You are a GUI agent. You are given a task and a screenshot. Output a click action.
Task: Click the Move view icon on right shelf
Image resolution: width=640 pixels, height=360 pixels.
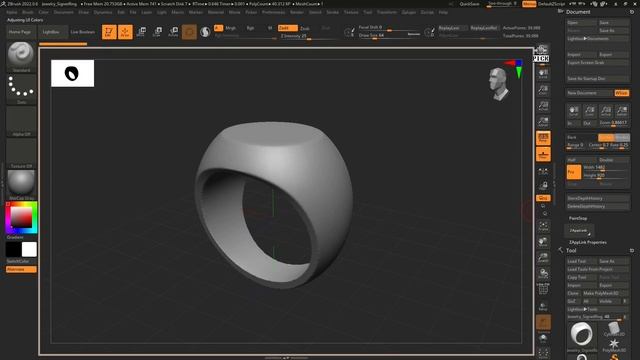(543, 242)
